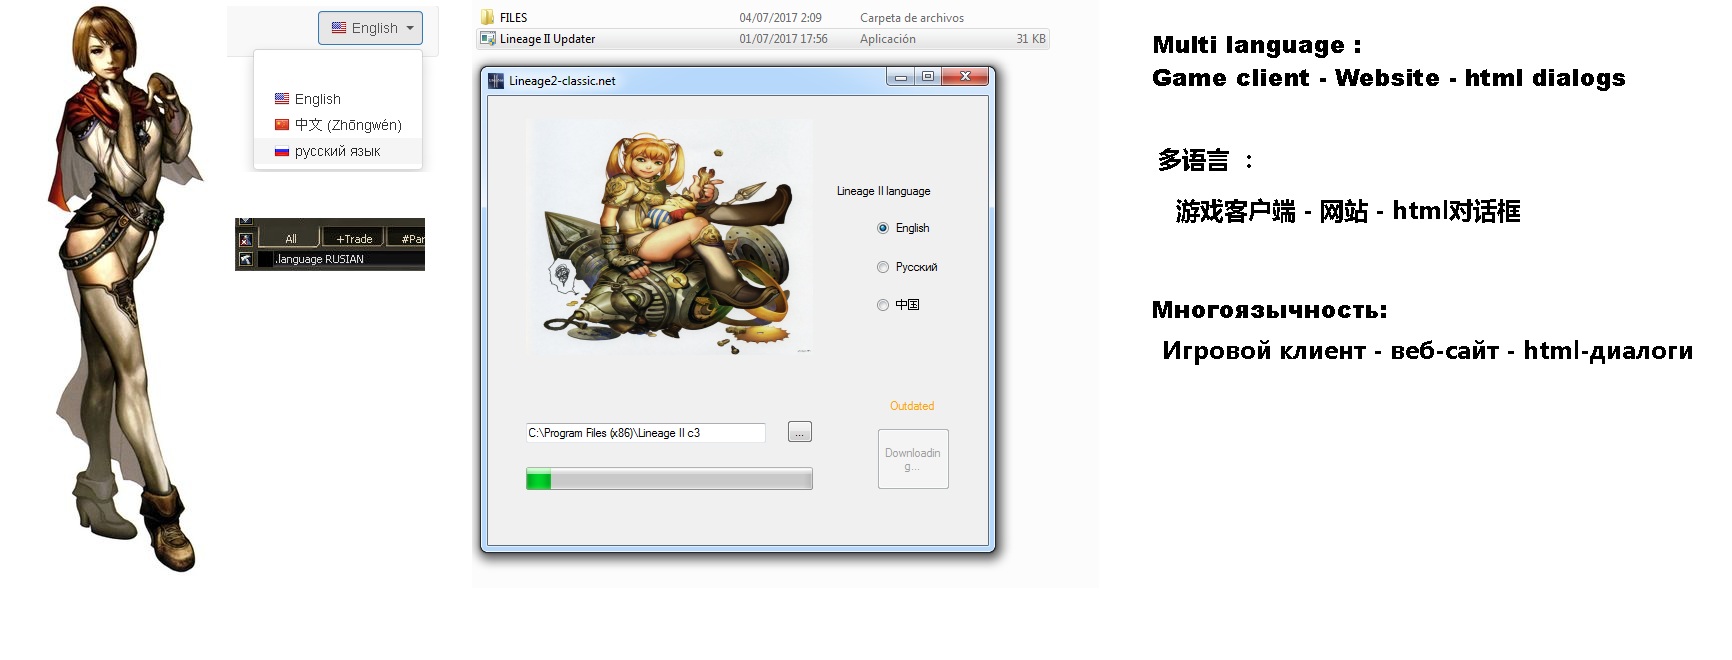Switch to the All chat tab
The image size is (1732, 660).
tap(290, 239)
